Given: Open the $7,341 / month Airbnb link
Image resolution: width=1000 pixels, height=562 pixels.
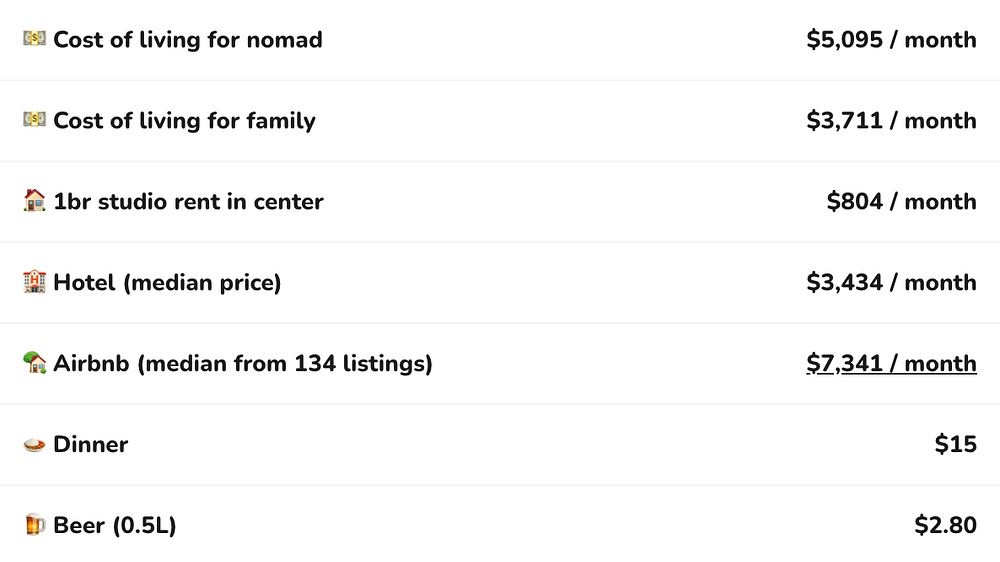Looking at the screenshot, I should point(891,364).
